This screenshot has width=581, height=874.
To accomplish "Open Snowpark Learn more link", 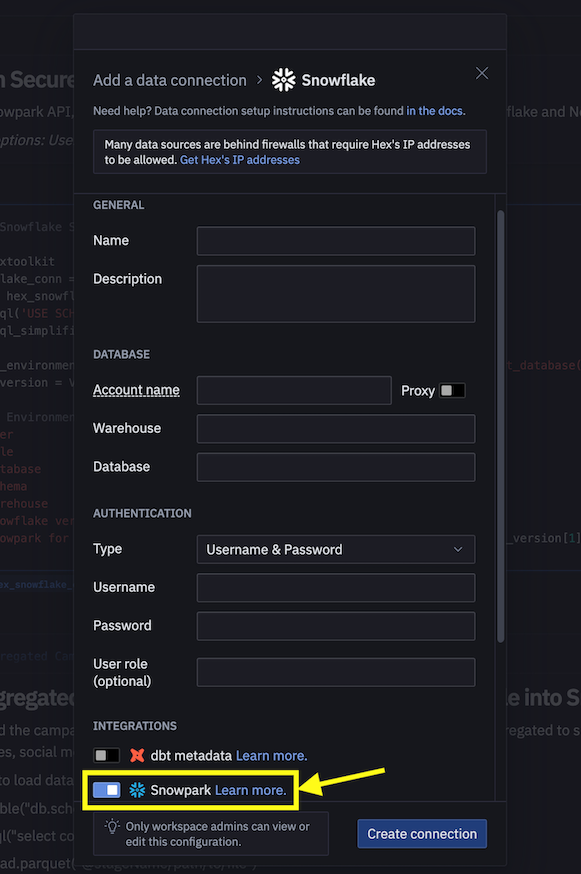I will [250, 790].
